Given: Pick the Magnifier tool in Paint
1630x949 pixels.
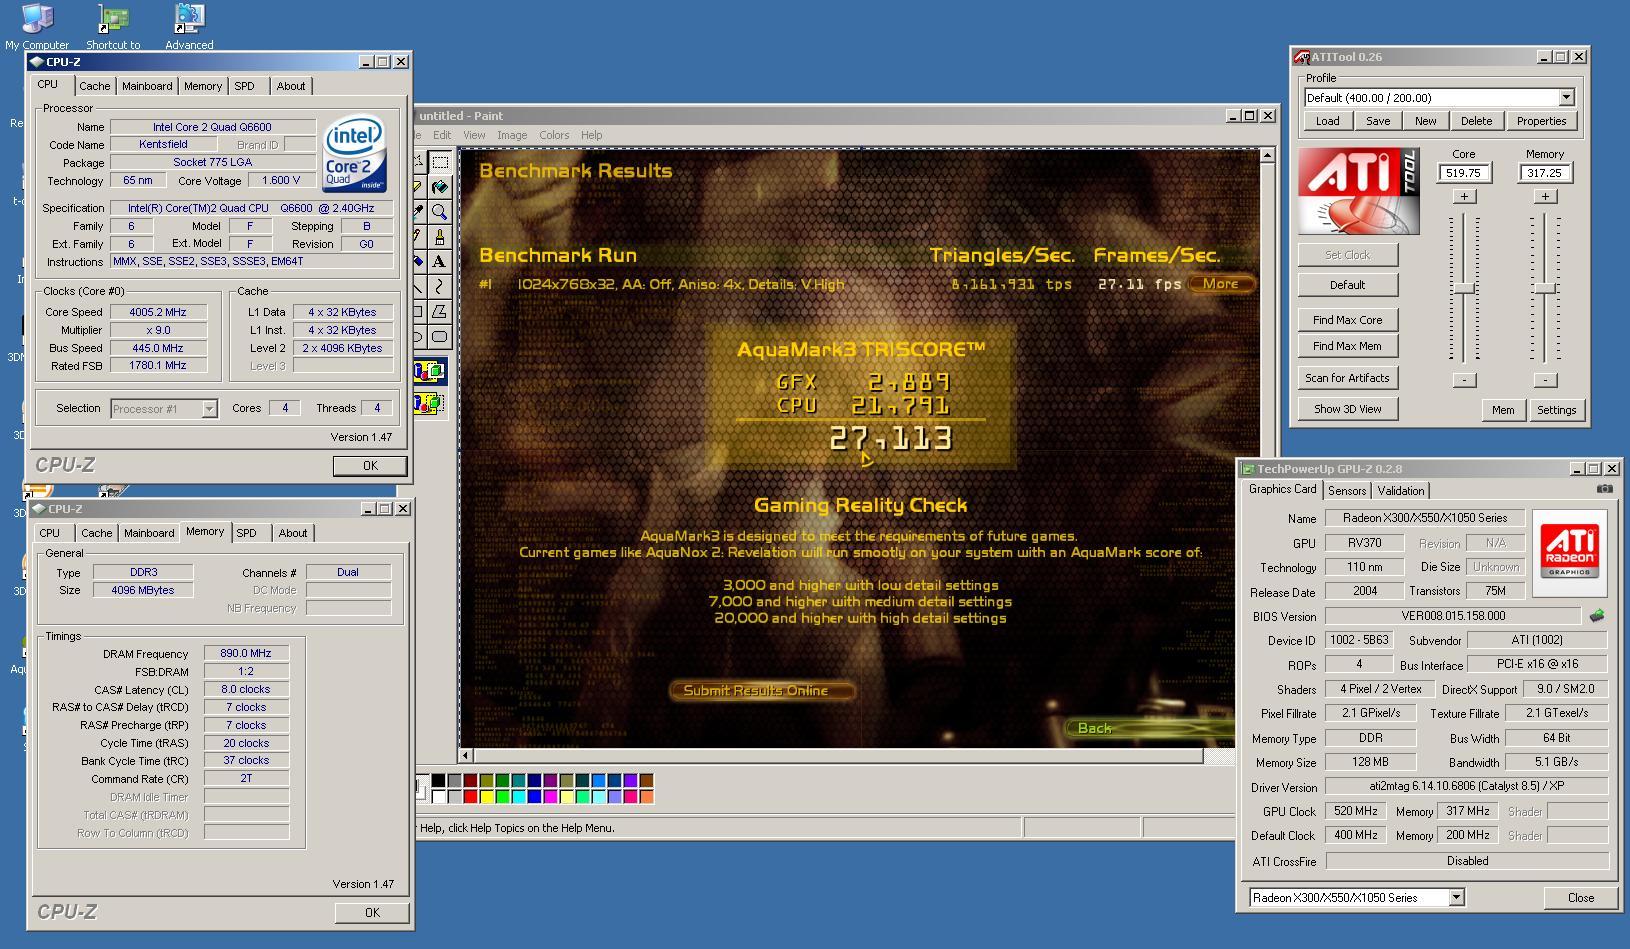Looking at the screenshot, I should 440,212.
